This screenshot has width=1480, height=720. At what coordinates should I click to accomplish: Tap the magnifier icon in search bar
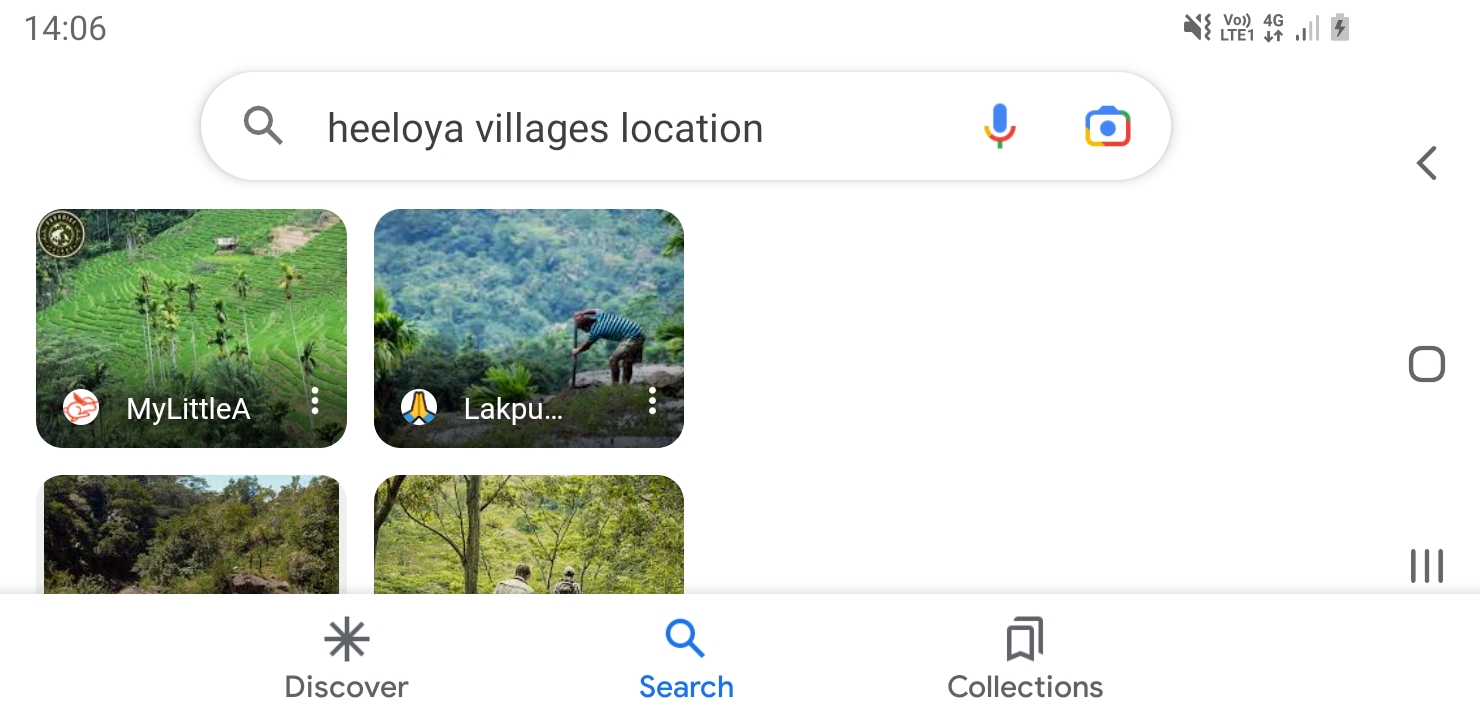tap(263, 127)
